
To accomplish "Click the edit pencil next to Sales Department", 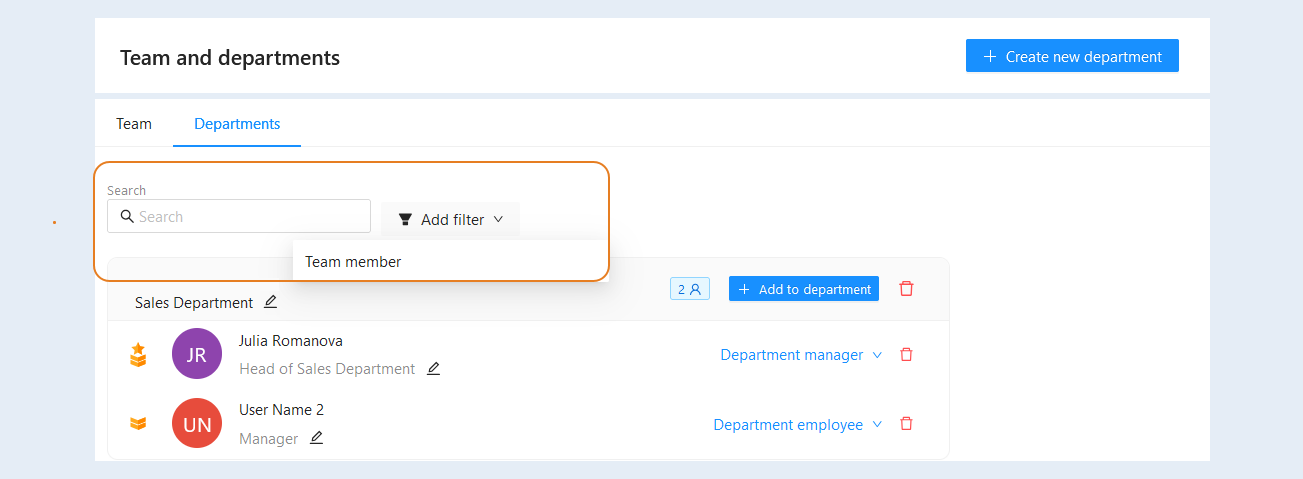I will [270, 301].
